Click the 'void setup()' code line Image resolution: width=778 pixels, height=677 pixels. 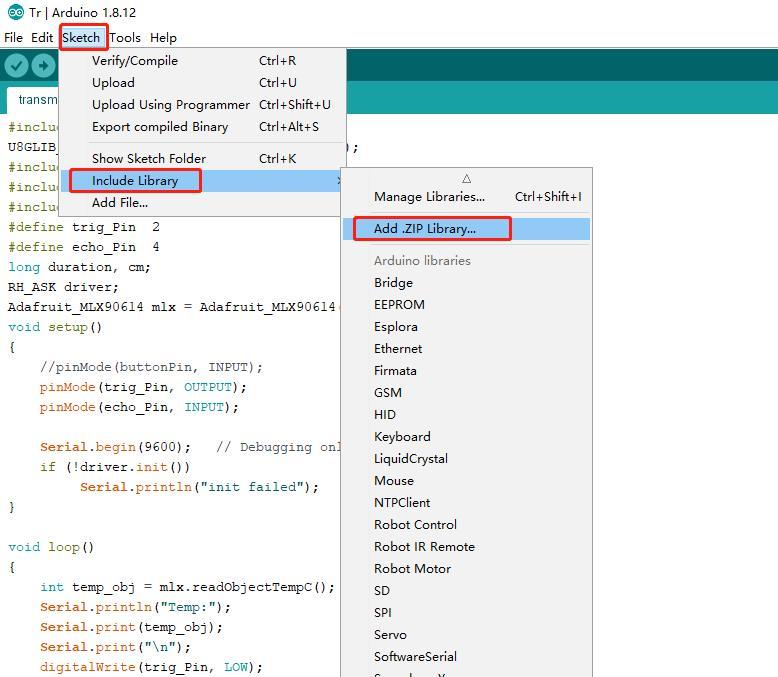[55, 327]
